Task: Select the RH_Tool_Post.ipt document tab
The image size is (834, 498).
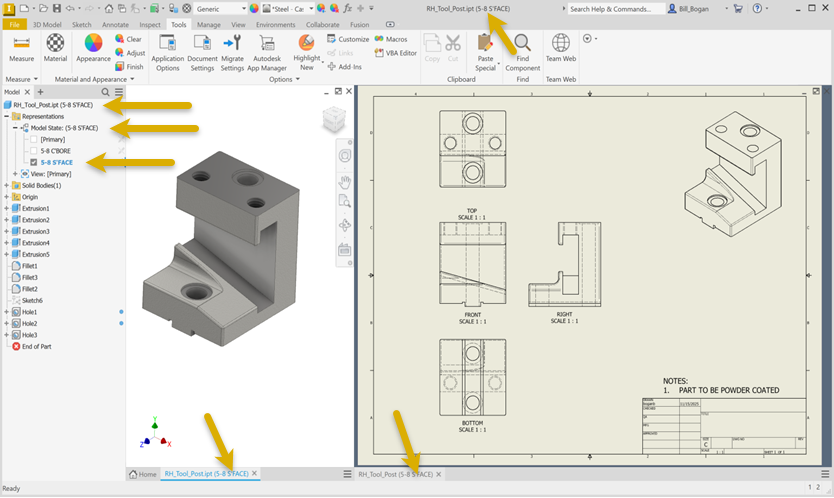Action: click(206, 474)
